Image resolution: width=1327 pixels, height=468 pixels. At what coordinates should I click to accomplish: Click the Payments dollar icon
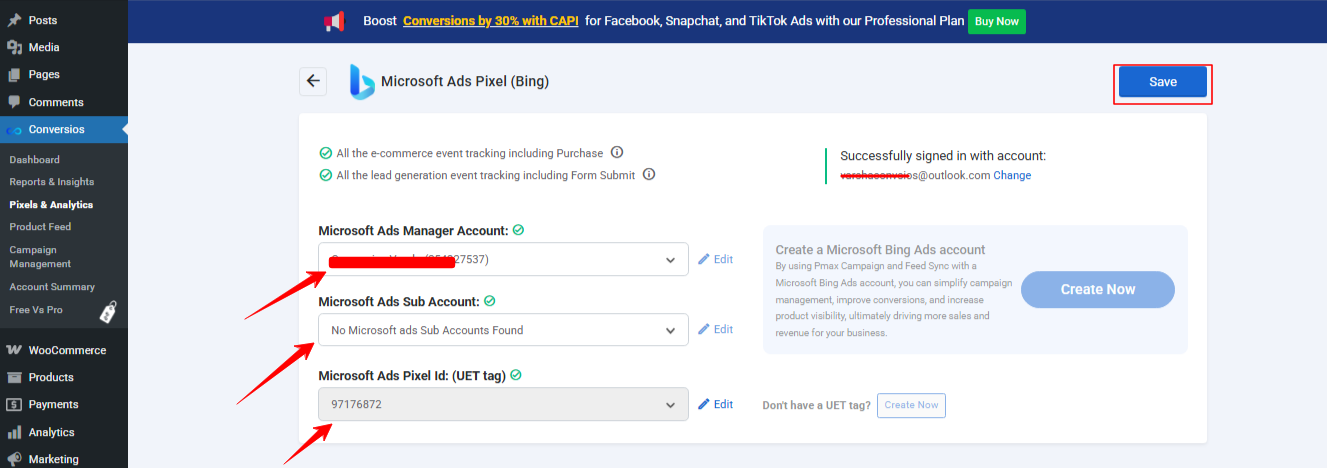coord(14,404)
